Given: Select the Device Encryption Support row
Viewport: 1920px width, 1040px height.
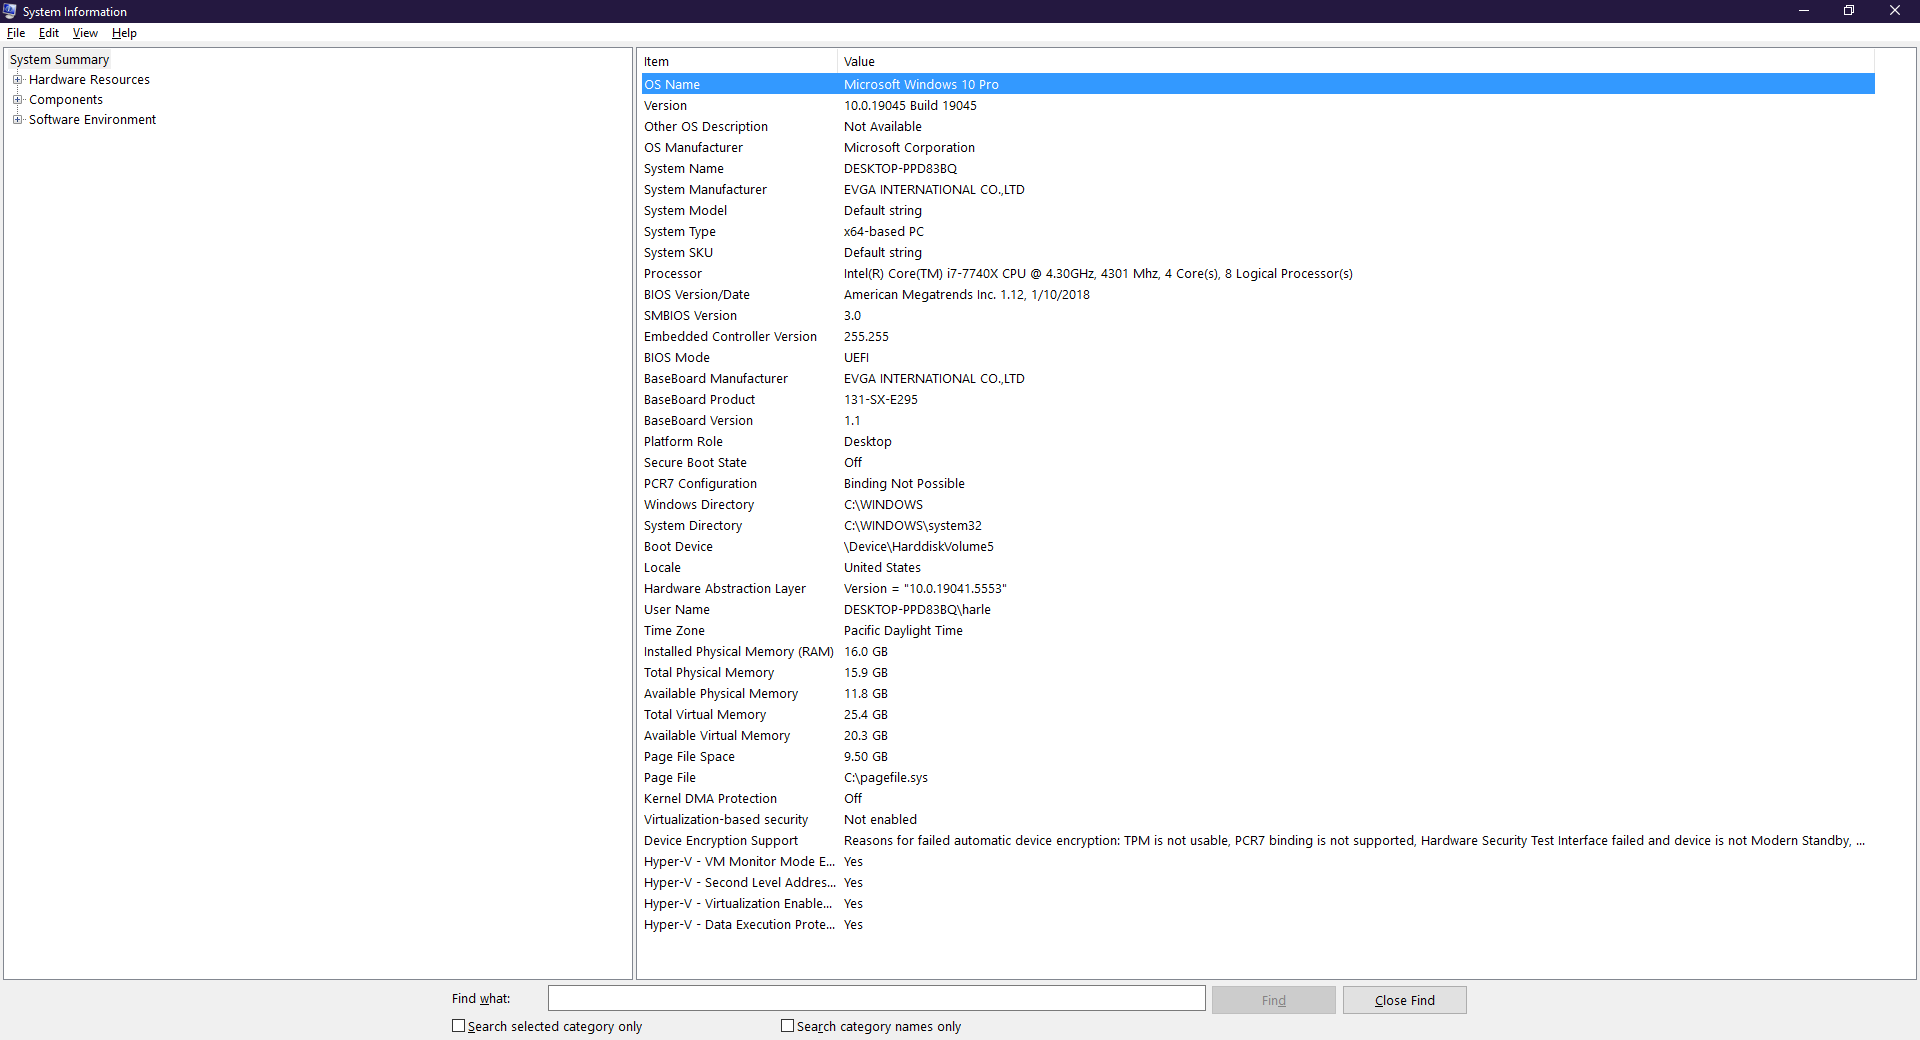Looking at the screenshot, I should click(x=1258, y=841).
